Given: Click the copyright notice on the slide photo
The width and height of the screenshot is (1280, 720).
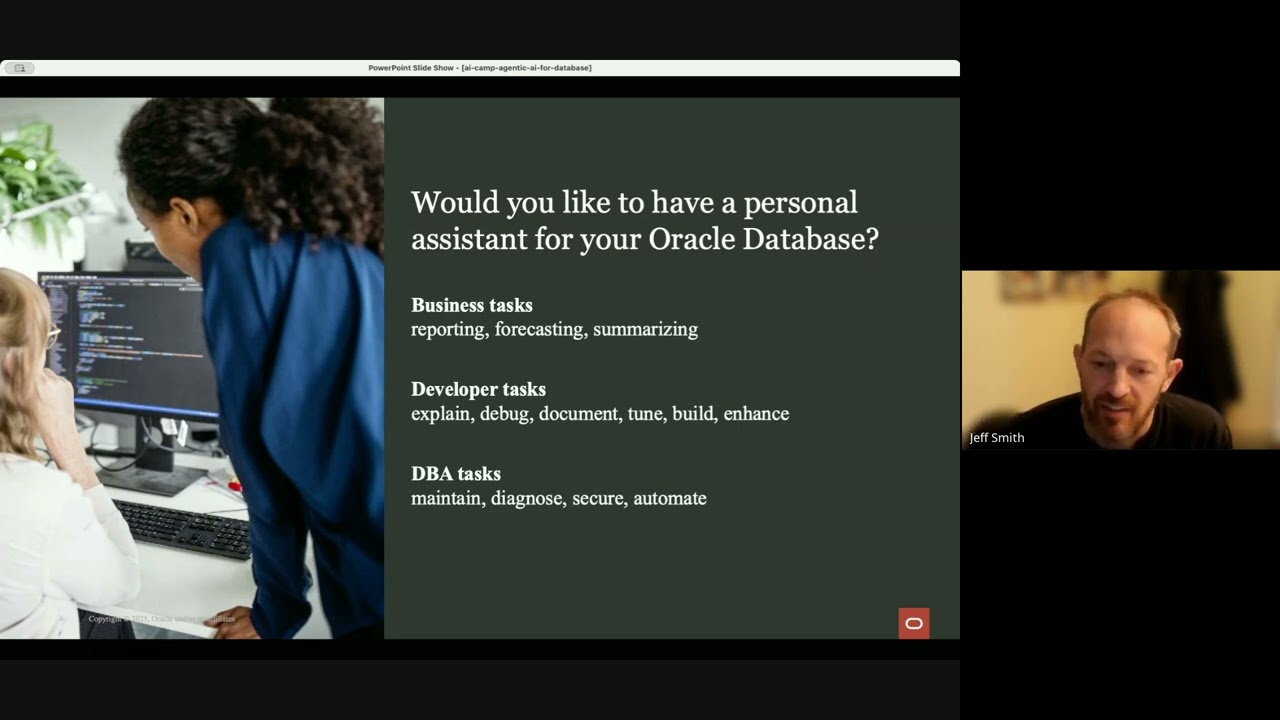Looking at the screenshot, I should [x=161, y=619].
